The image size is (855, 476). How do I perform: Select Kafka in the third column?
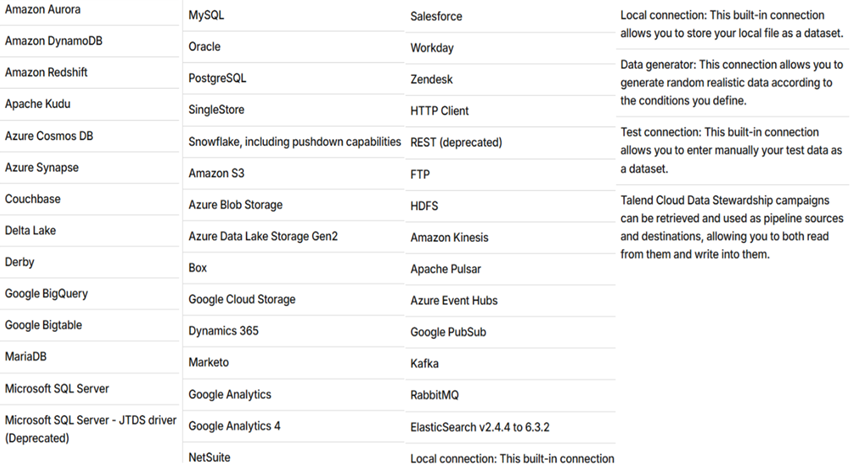tap(424, 364)
